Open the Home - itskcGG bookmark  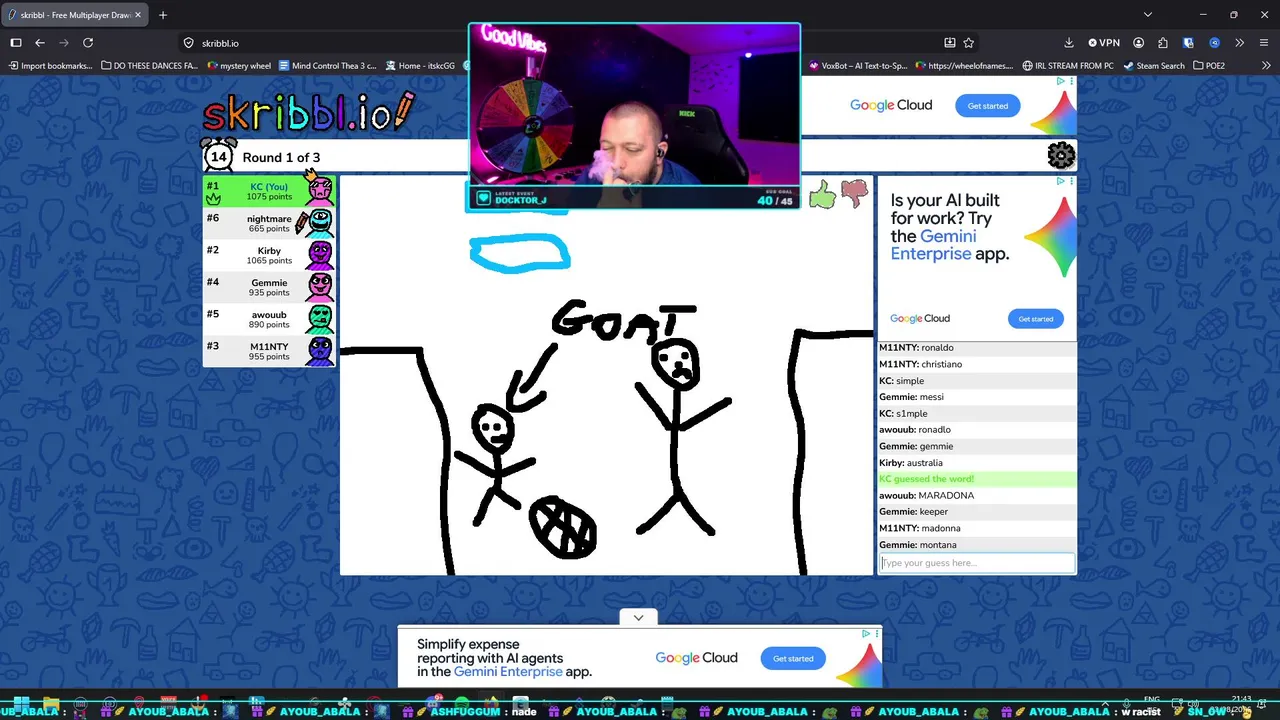coord(420,66)
